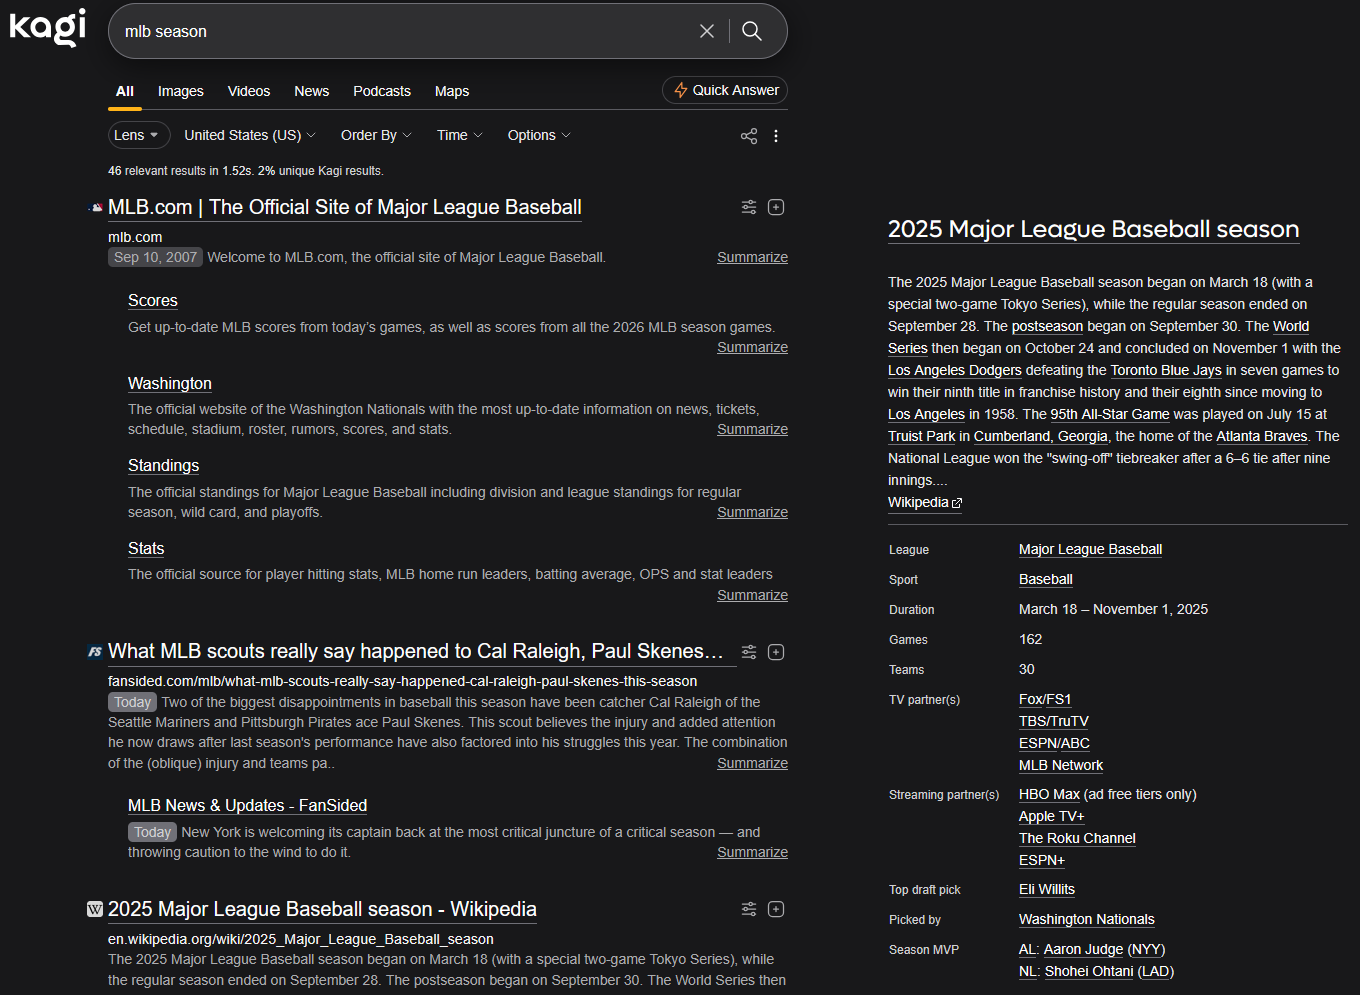1360x995 pixels.
Task: Expand the Order By dropdown
Action: [x=376, y=135]
